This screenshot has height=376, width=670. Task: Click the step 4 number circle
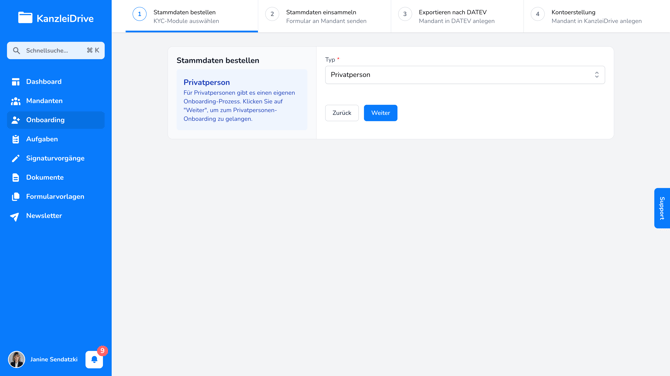(538, 14)
